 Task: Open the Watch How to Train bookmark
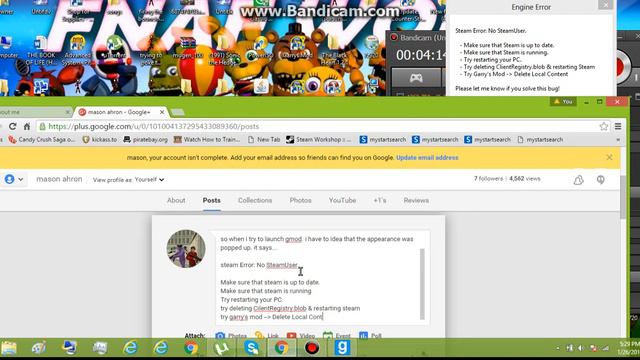207,140
